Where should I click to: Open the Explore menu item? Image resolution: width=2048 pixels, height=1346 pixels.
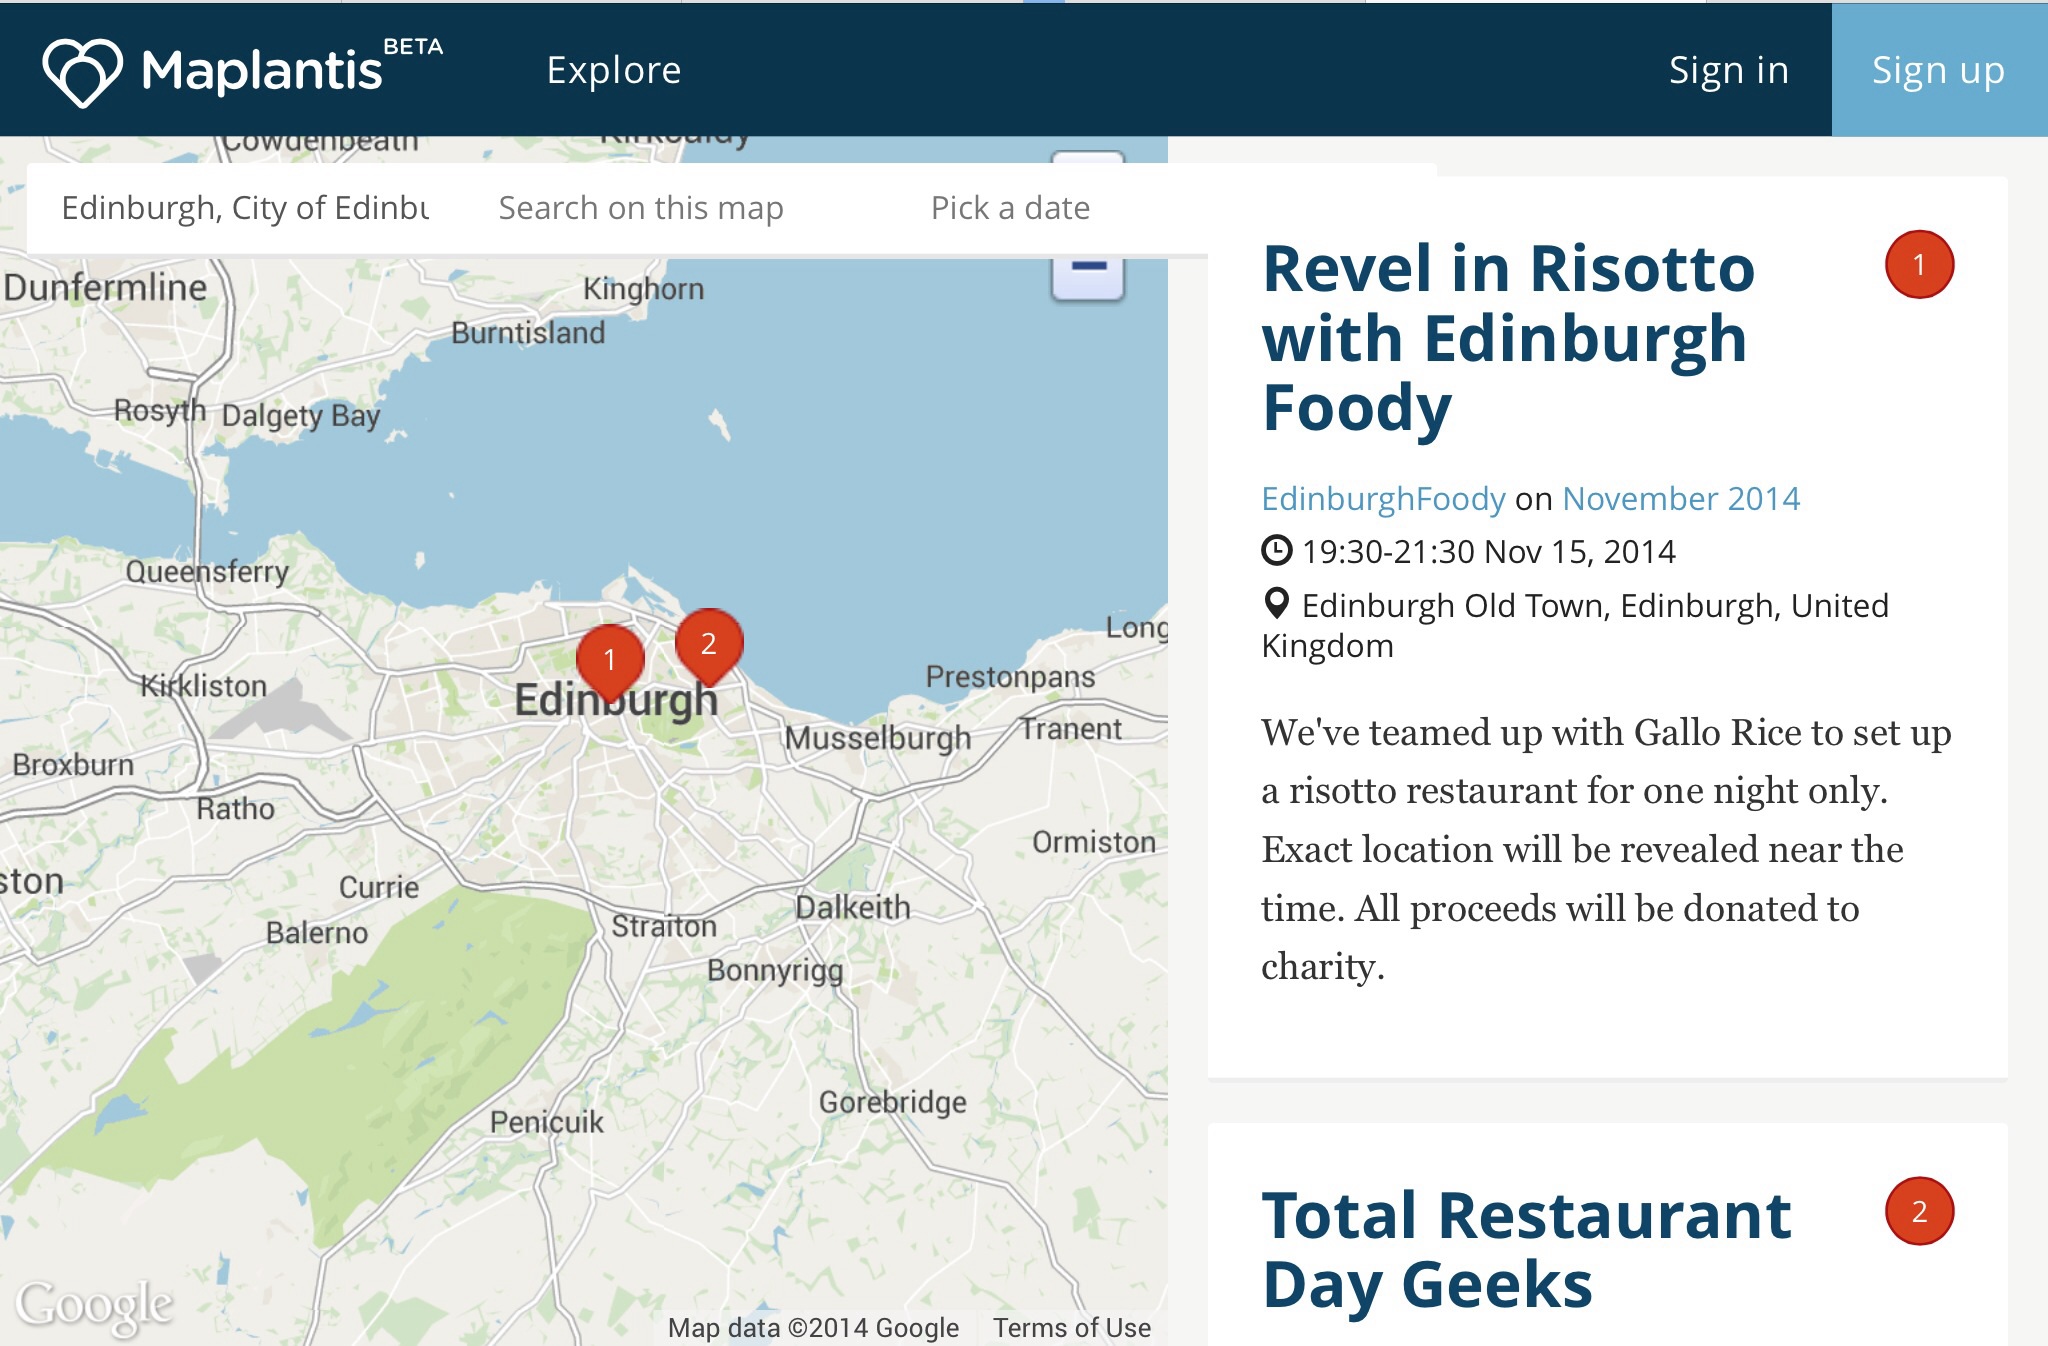click(x=614, y=70)
